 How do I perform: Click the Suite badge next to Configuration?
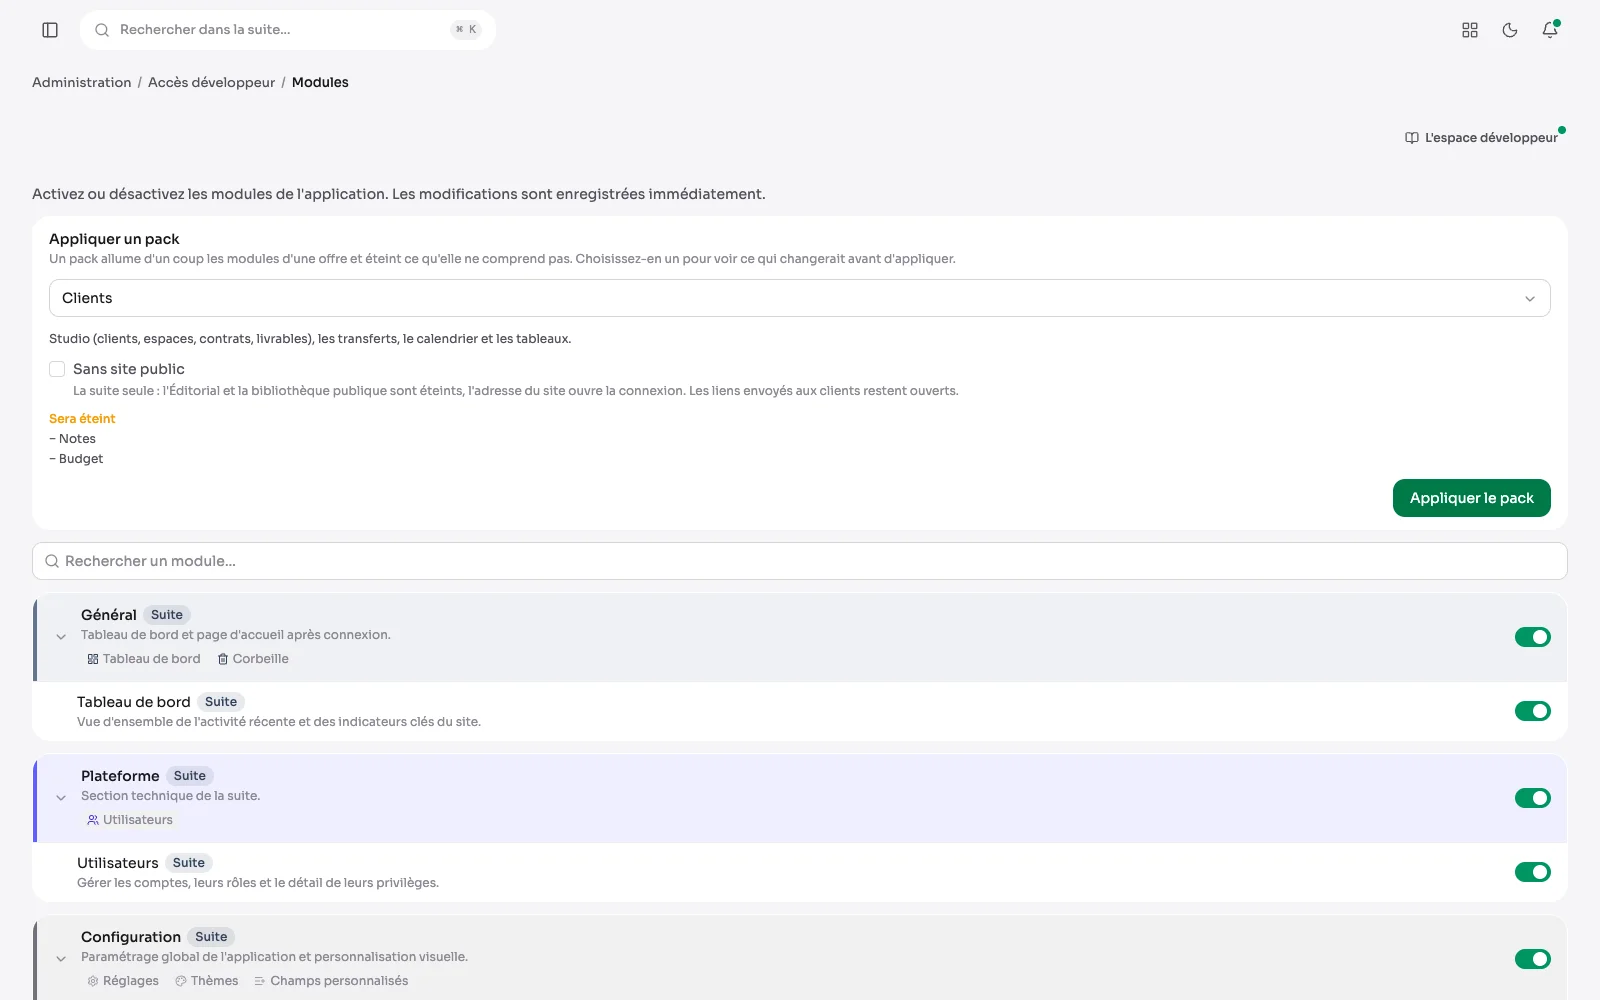211,937
